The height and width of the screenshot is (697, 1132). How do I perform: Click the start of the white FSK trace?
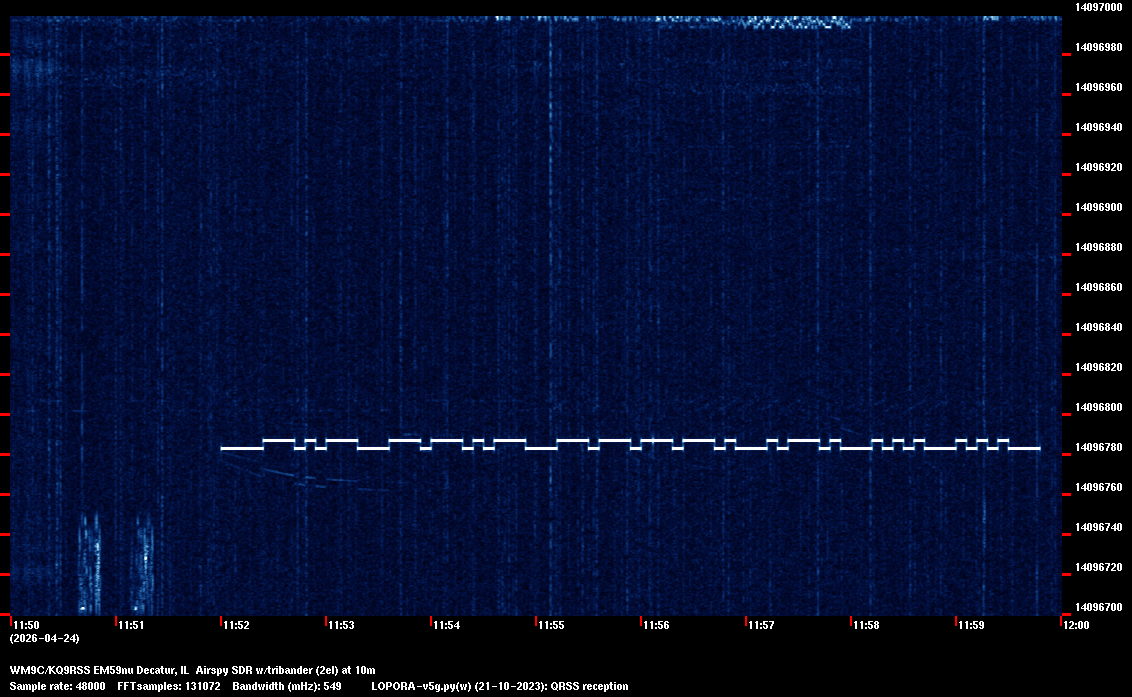[x=224, y=448]
